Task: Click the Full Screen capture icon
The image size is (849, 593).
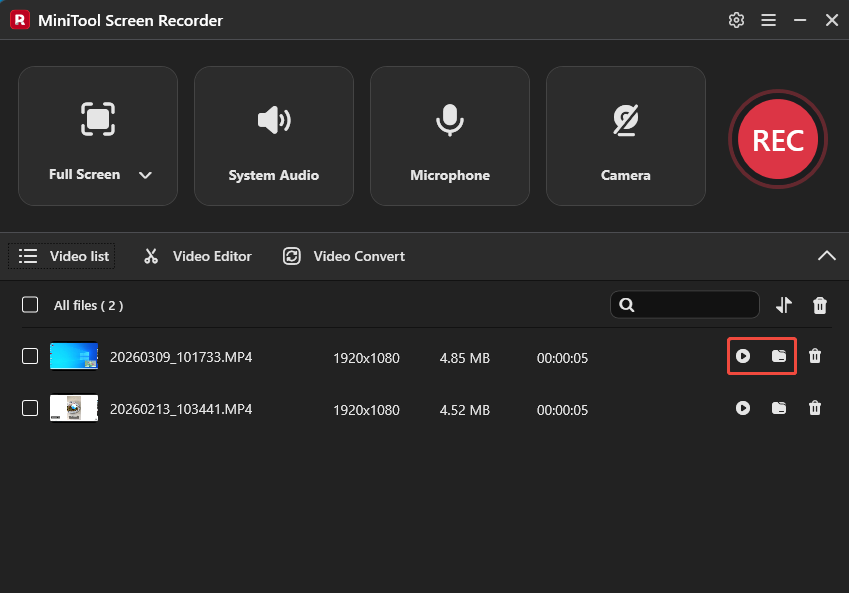Action: pyautogui.click(x=97, y=119)
